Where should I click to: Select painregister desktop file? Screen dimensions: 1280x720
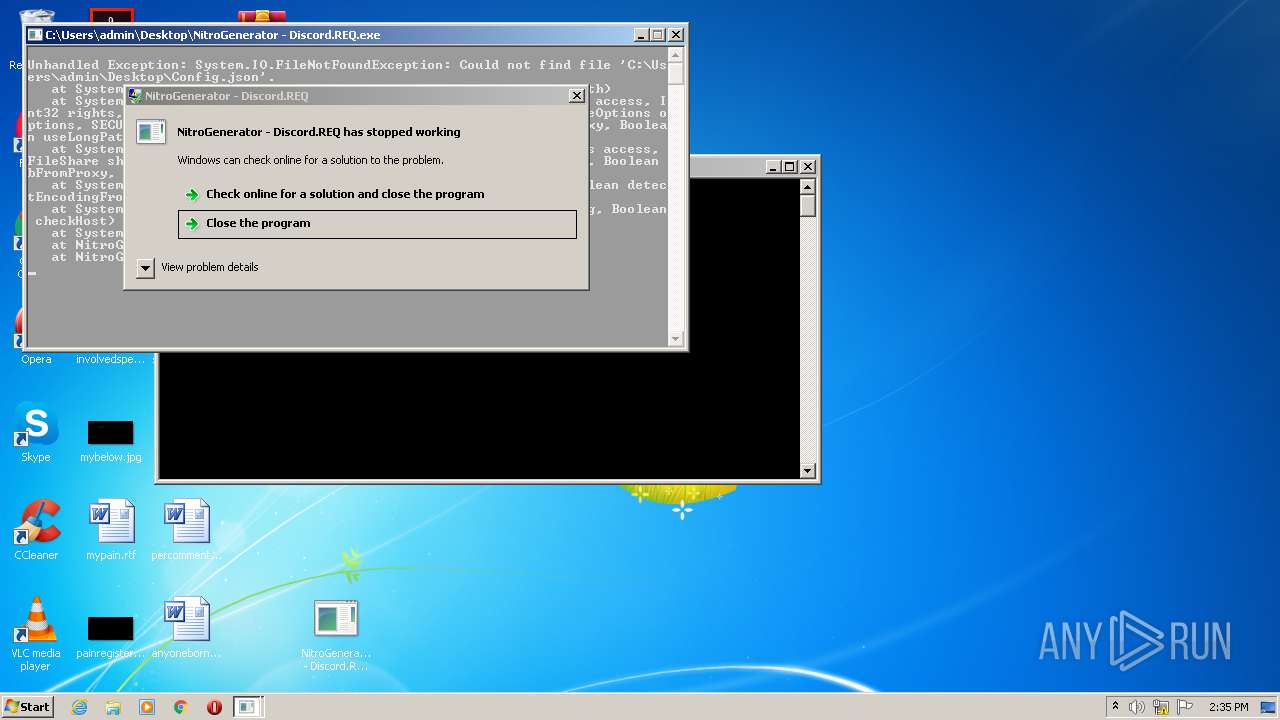111,637
